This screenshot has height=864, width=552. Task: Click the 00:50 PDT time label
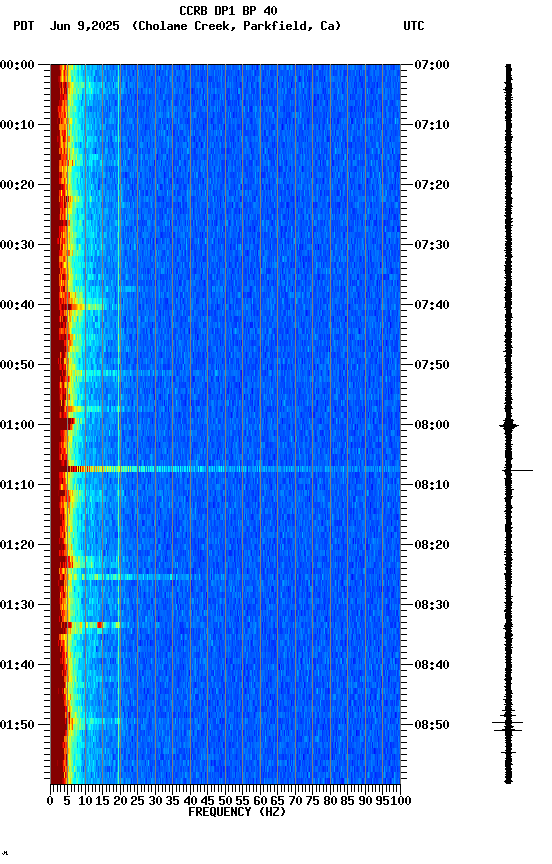point(17,365)
